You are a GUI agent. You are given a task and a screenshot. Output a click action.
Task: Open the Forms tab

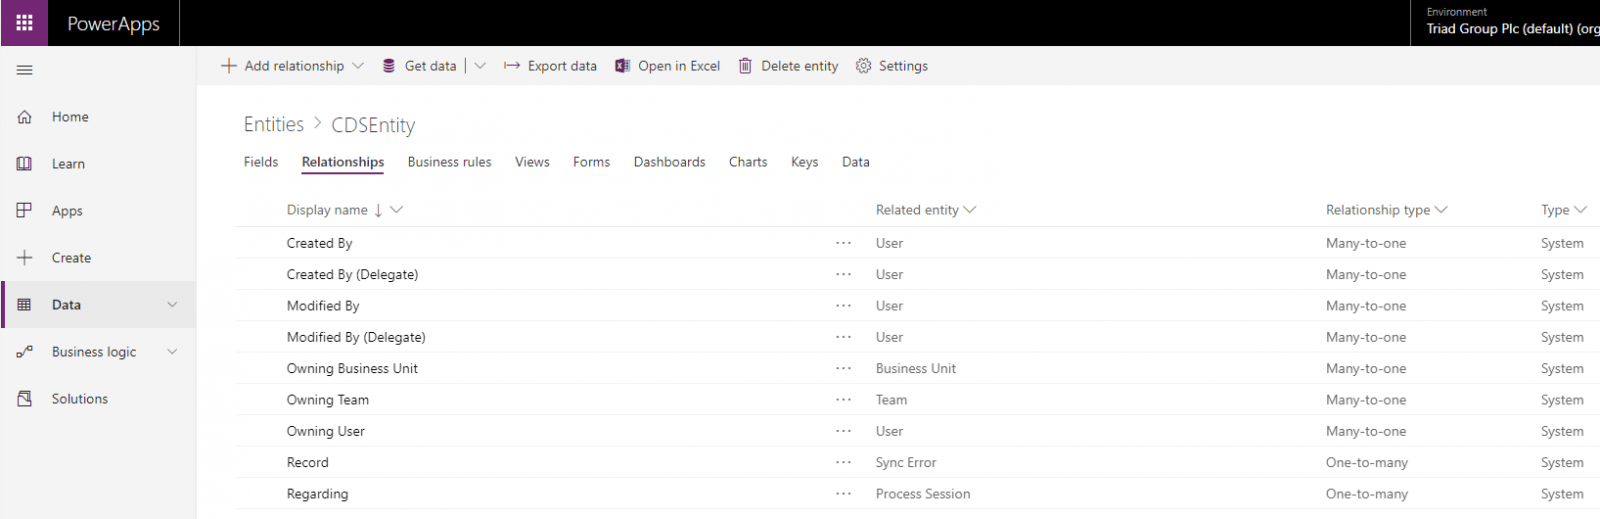[591, 162]
